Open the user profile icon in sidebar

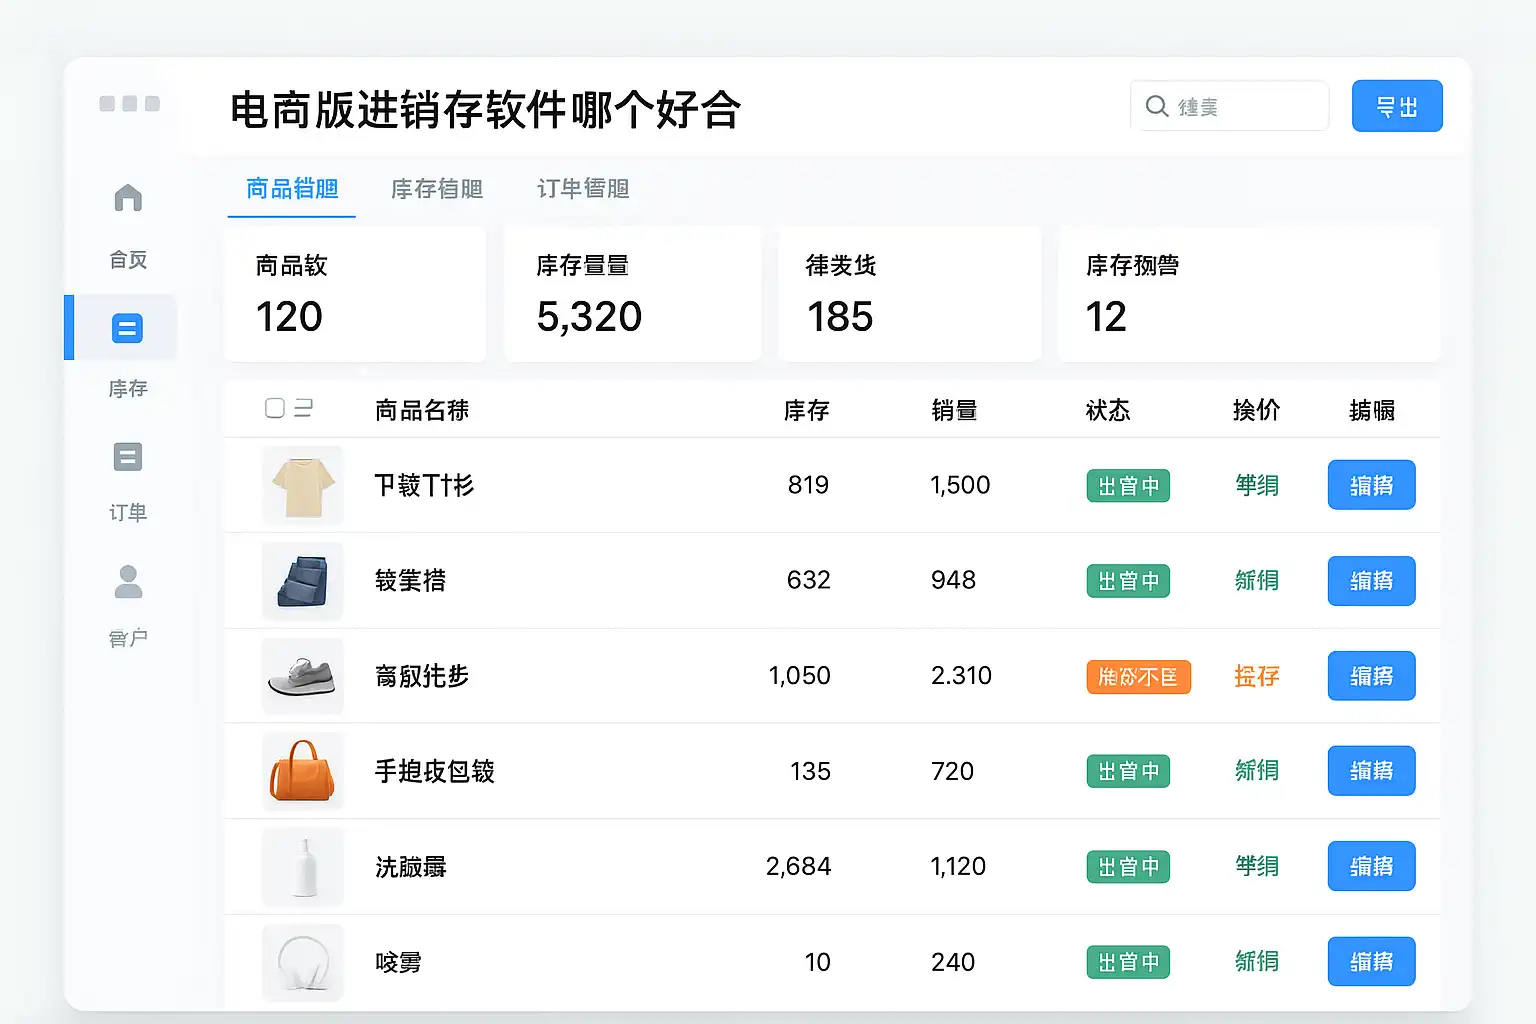[128, 582]
